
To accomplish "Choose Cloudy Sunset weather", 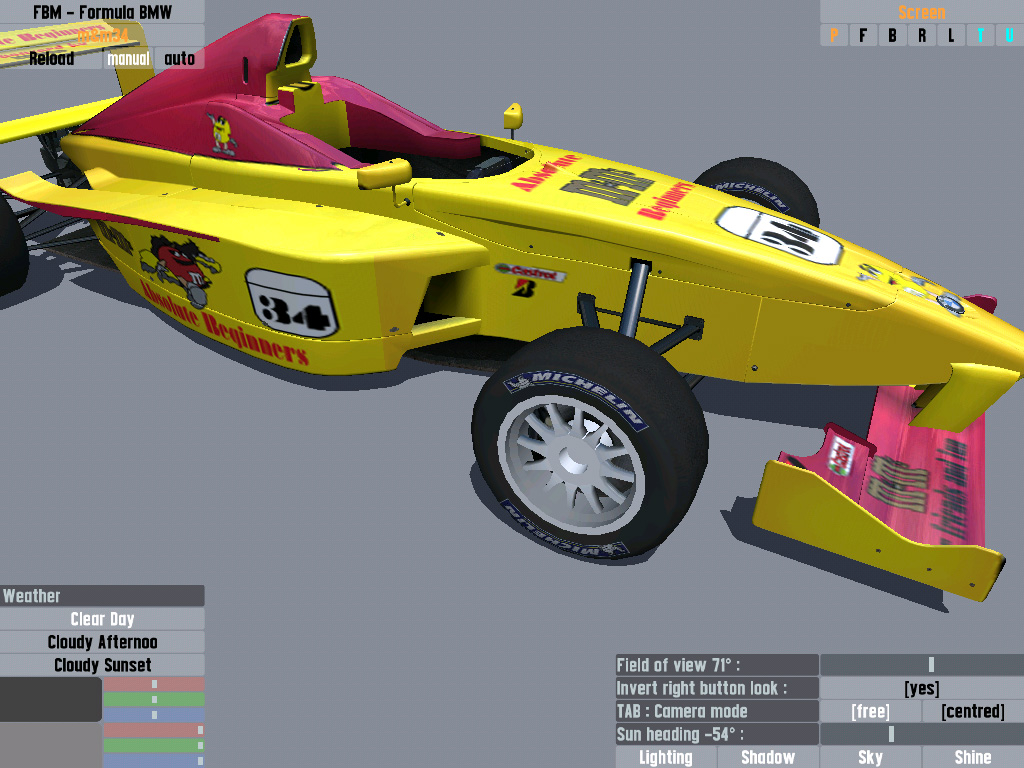I will pyautogui.click(x=102, y=665).
